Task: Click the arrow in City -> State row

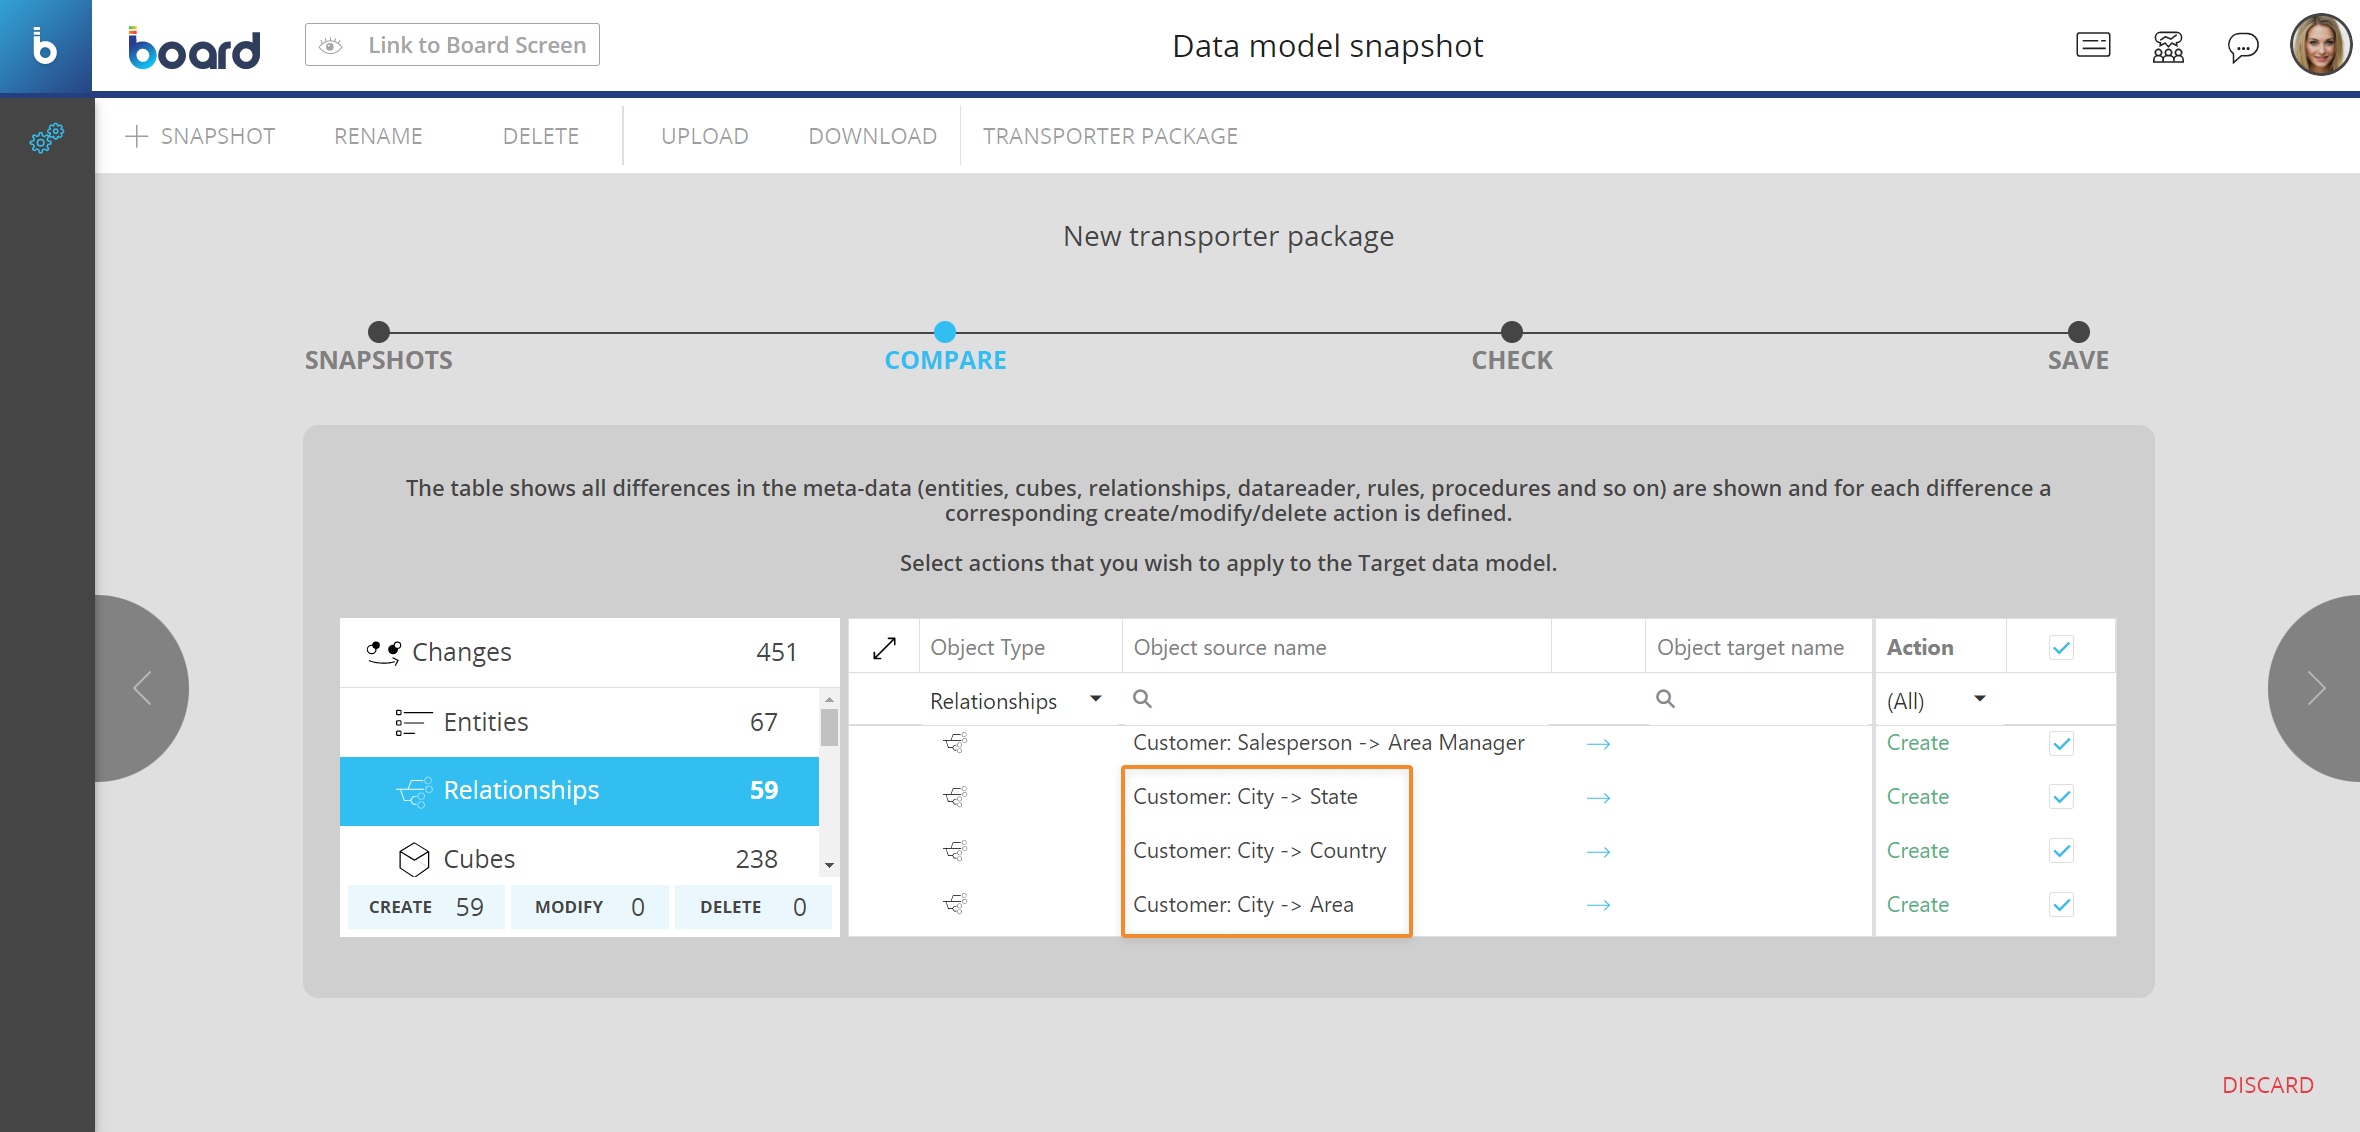Action: (x=1598, y=798)
